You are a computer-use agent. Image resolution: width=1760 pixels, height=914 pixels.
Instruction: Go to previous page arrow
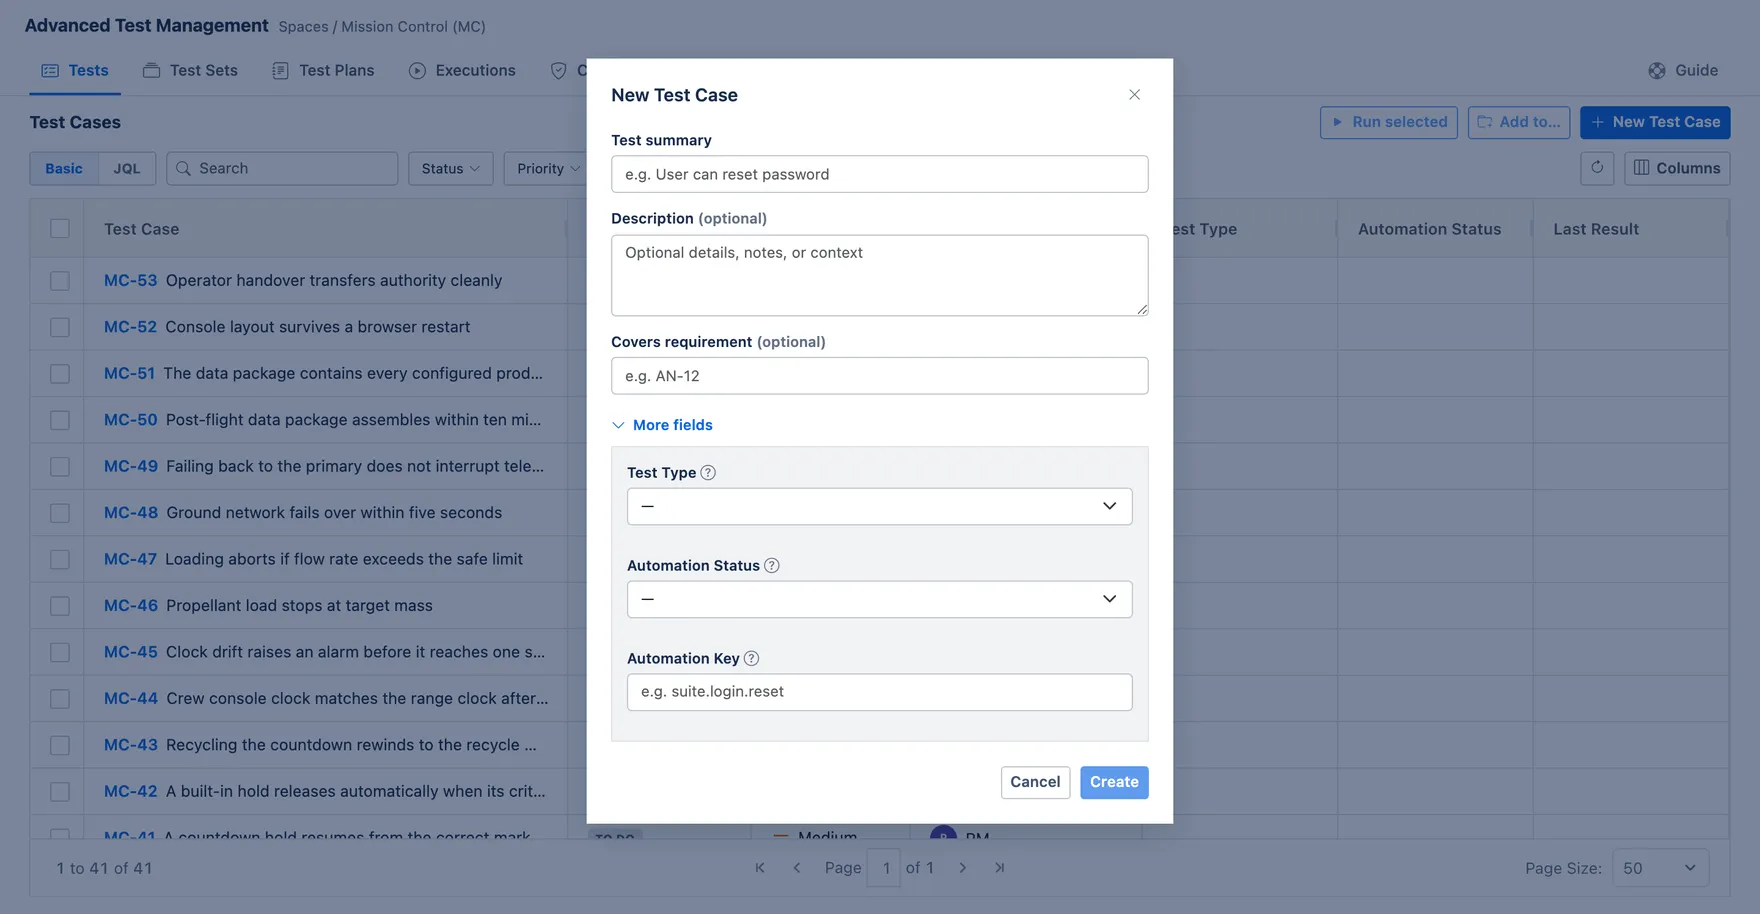[797, 868]
